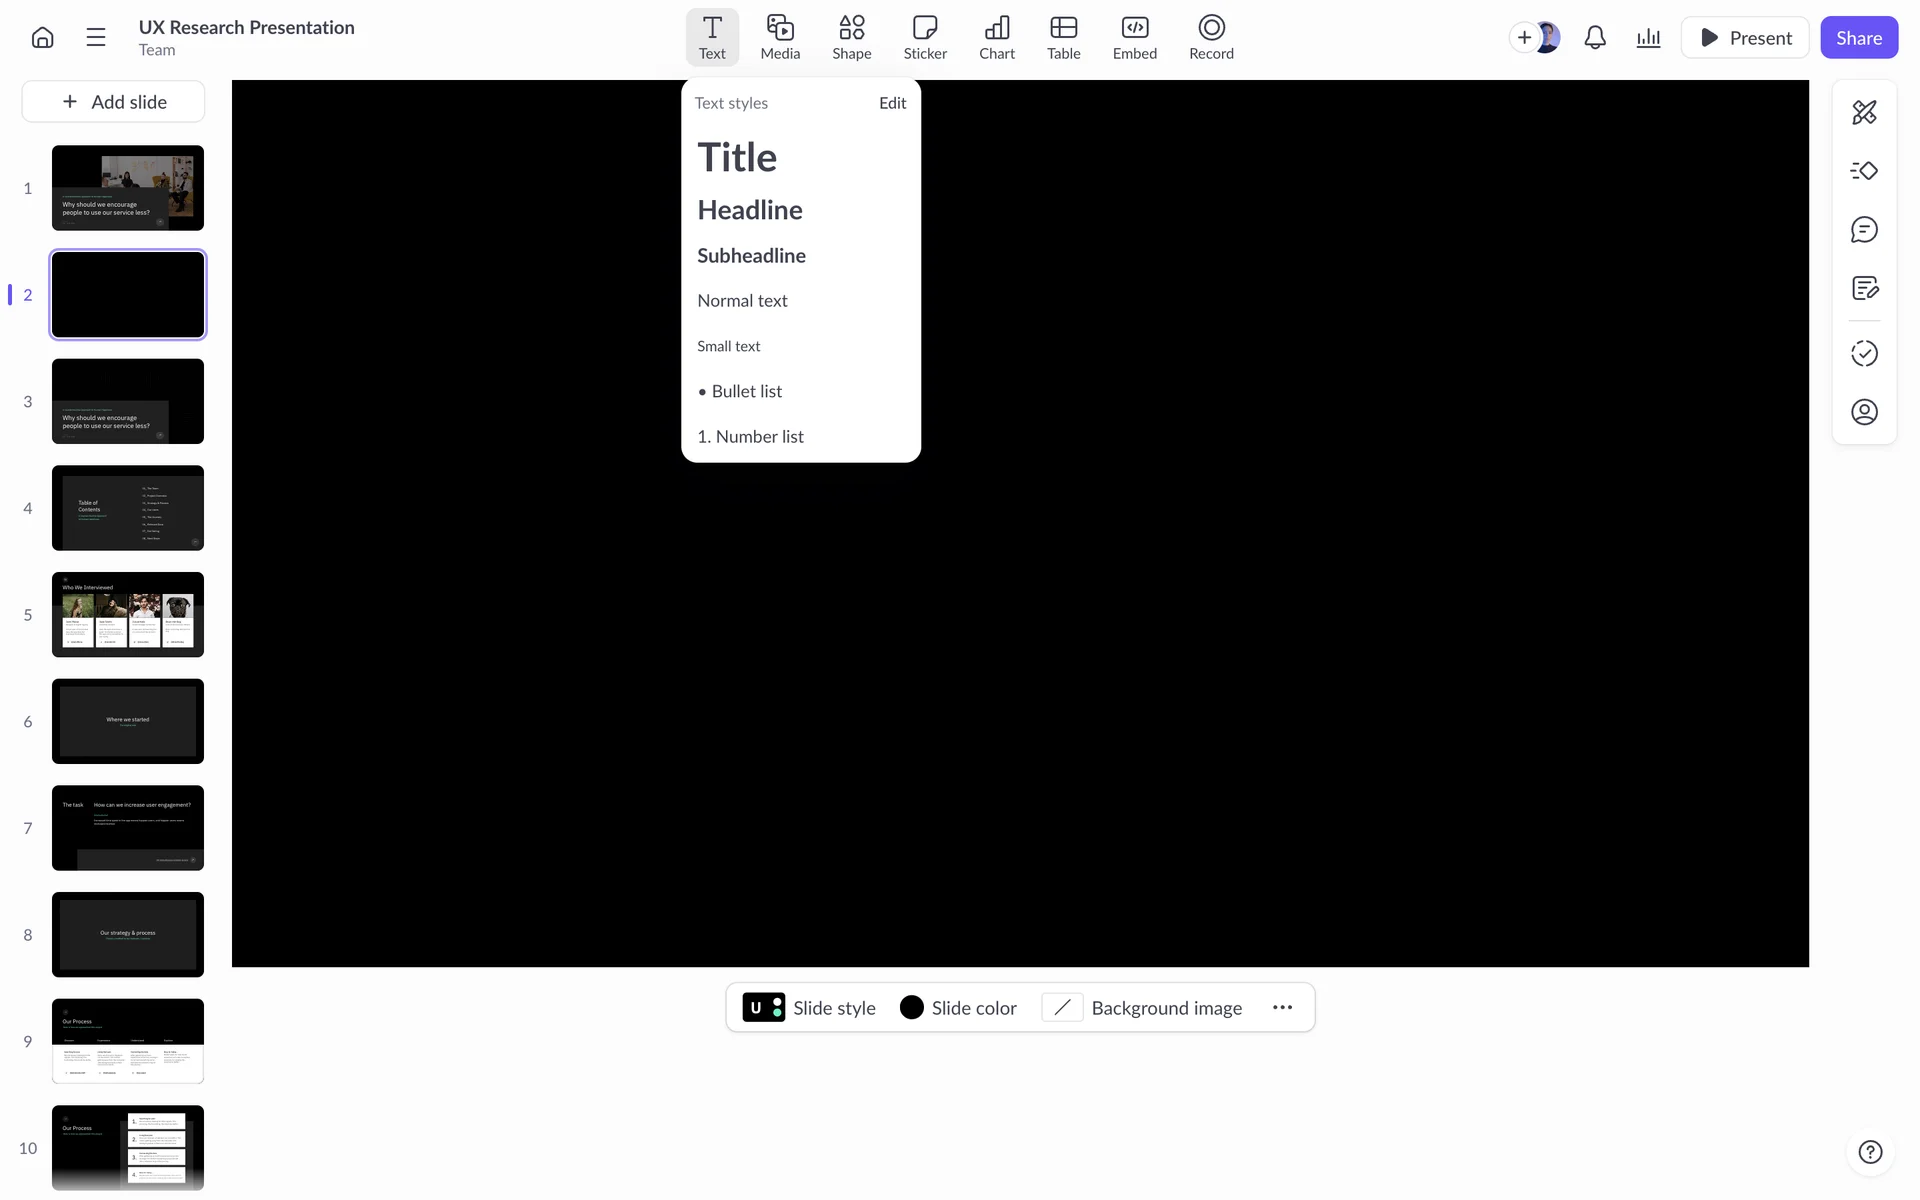Open comments panel in right sidebar
Viewport: 1920px width, 1200px height.
click(x=1864, y=230)
